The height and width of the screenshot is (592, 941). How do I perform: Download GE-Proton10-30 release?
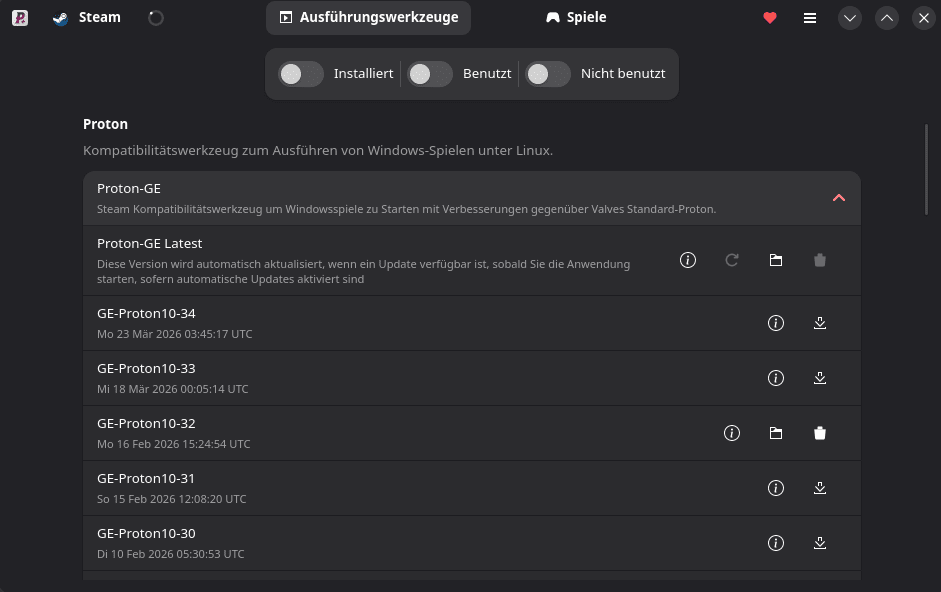coord(820,543)
